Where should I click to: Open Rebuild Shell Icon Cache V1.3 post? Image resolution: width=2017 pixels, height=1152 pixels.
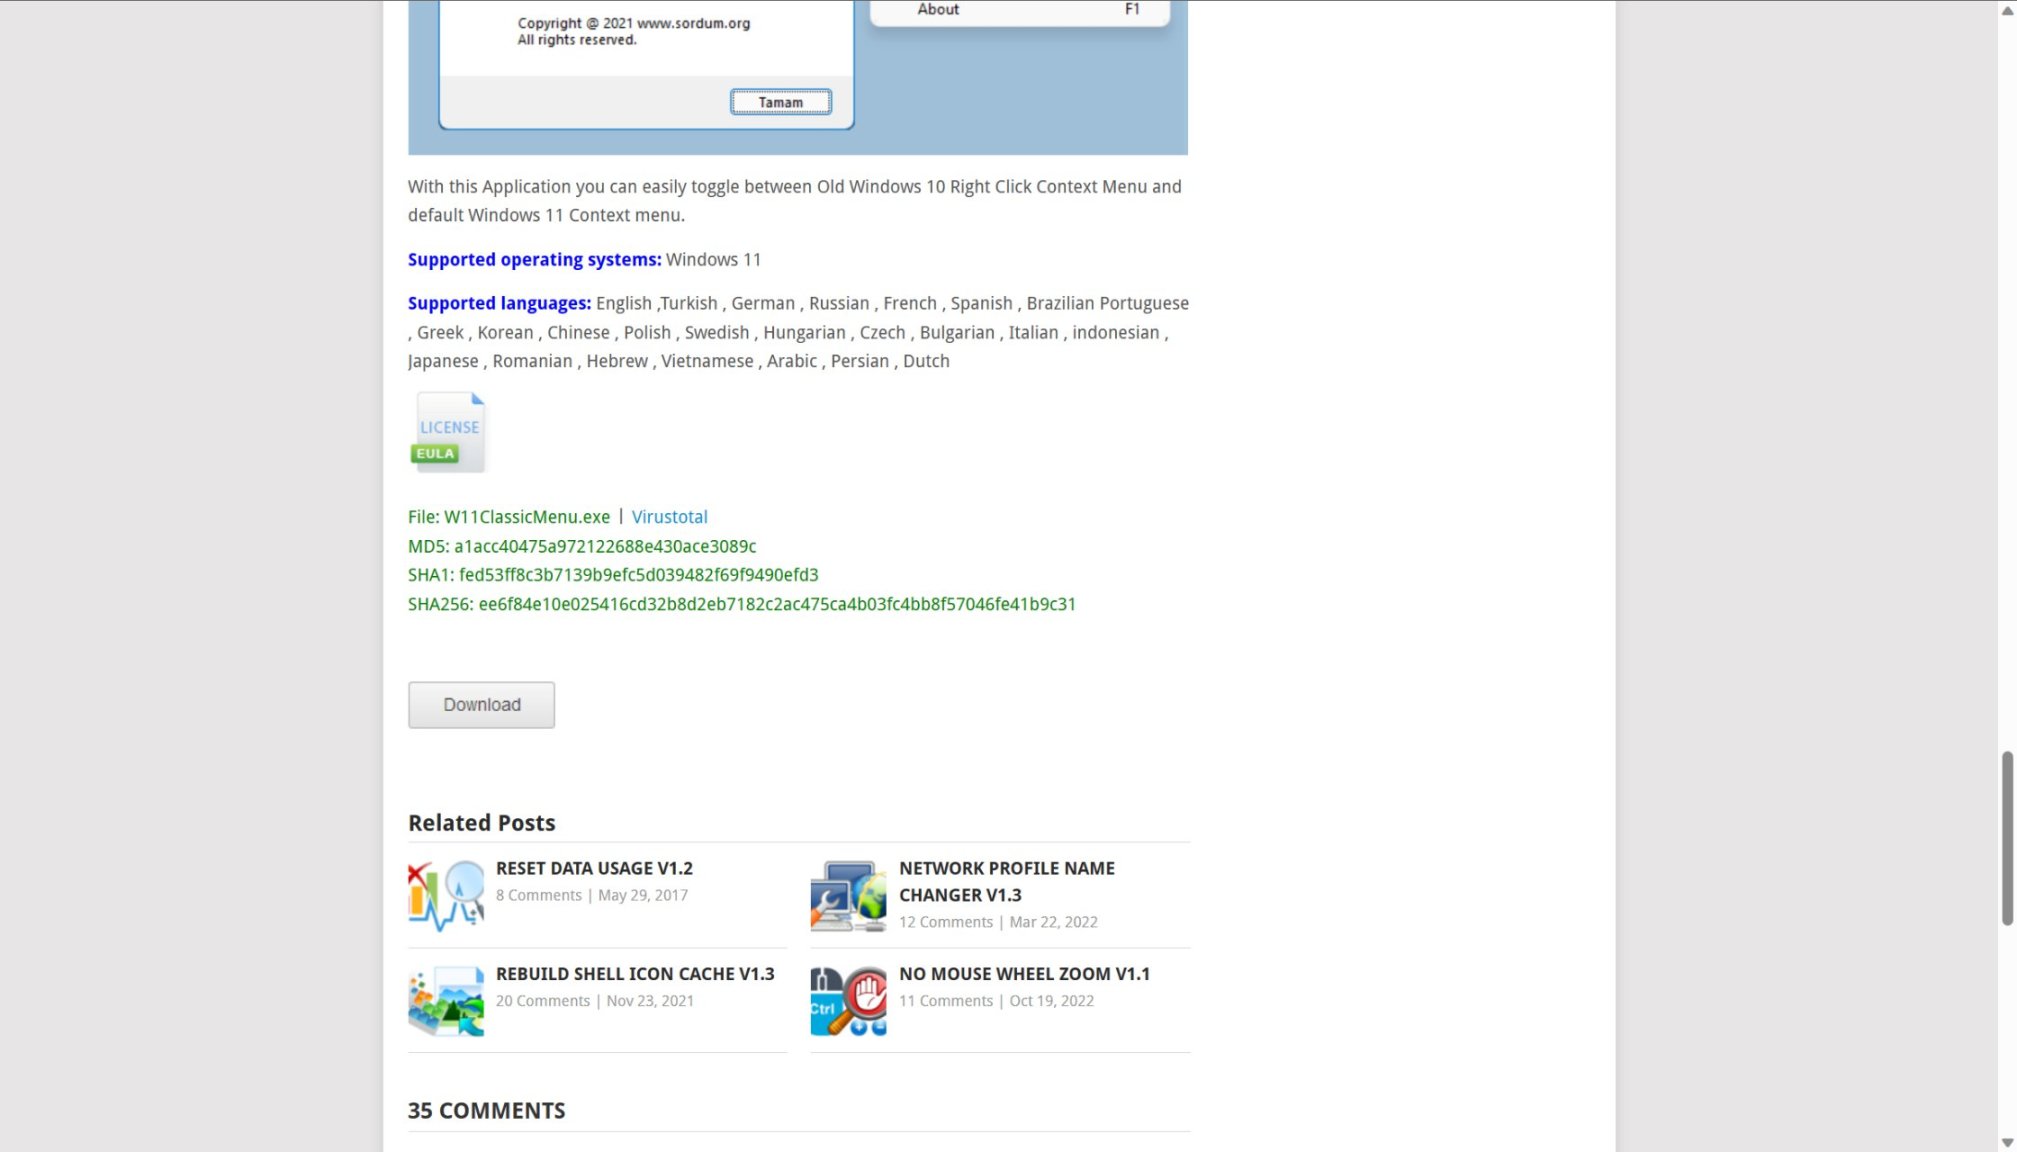(x=635, y=973)
